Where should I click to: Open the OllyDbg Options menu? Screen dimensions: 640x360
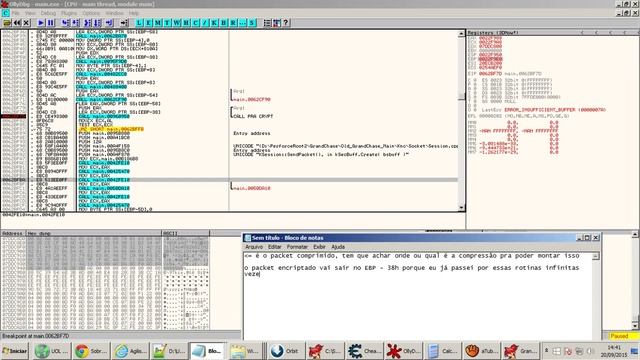point(91,13)
